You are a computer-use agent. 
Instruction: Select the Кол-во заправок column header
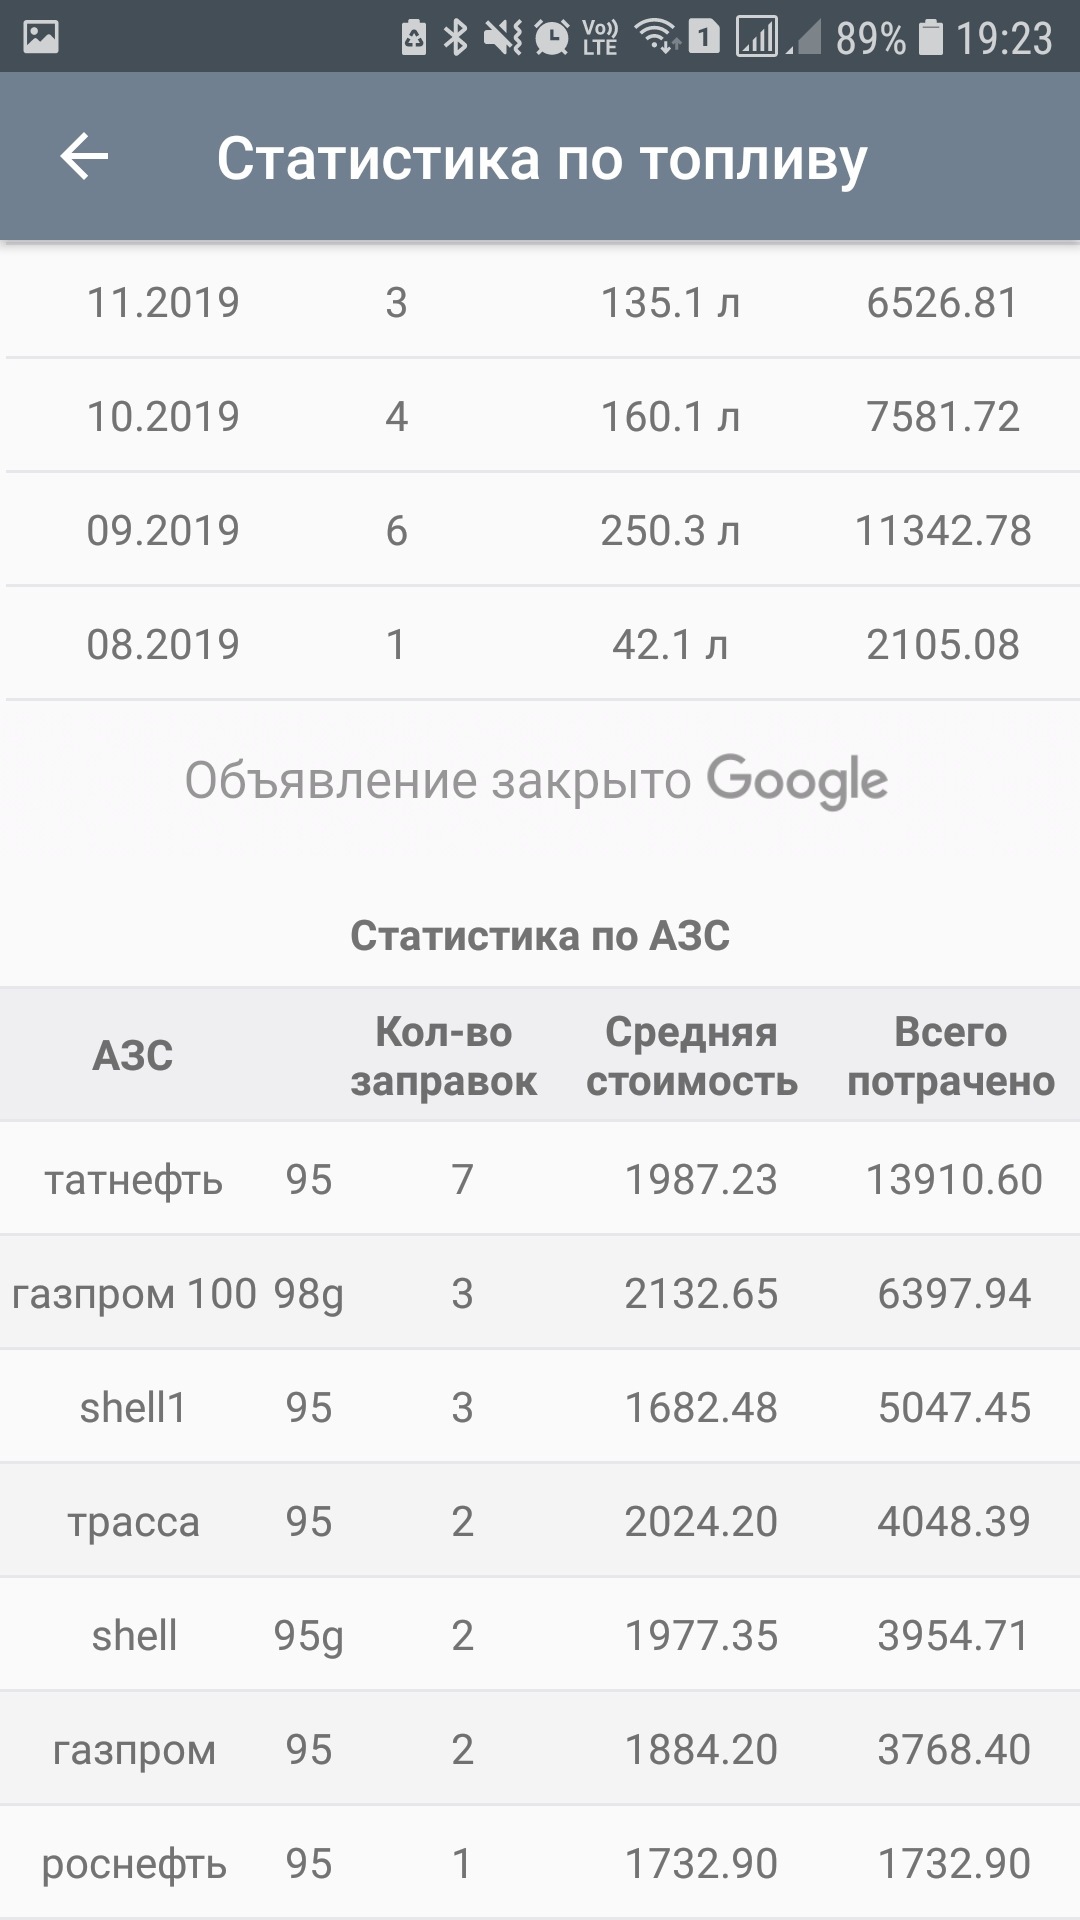coord(443,1055)
